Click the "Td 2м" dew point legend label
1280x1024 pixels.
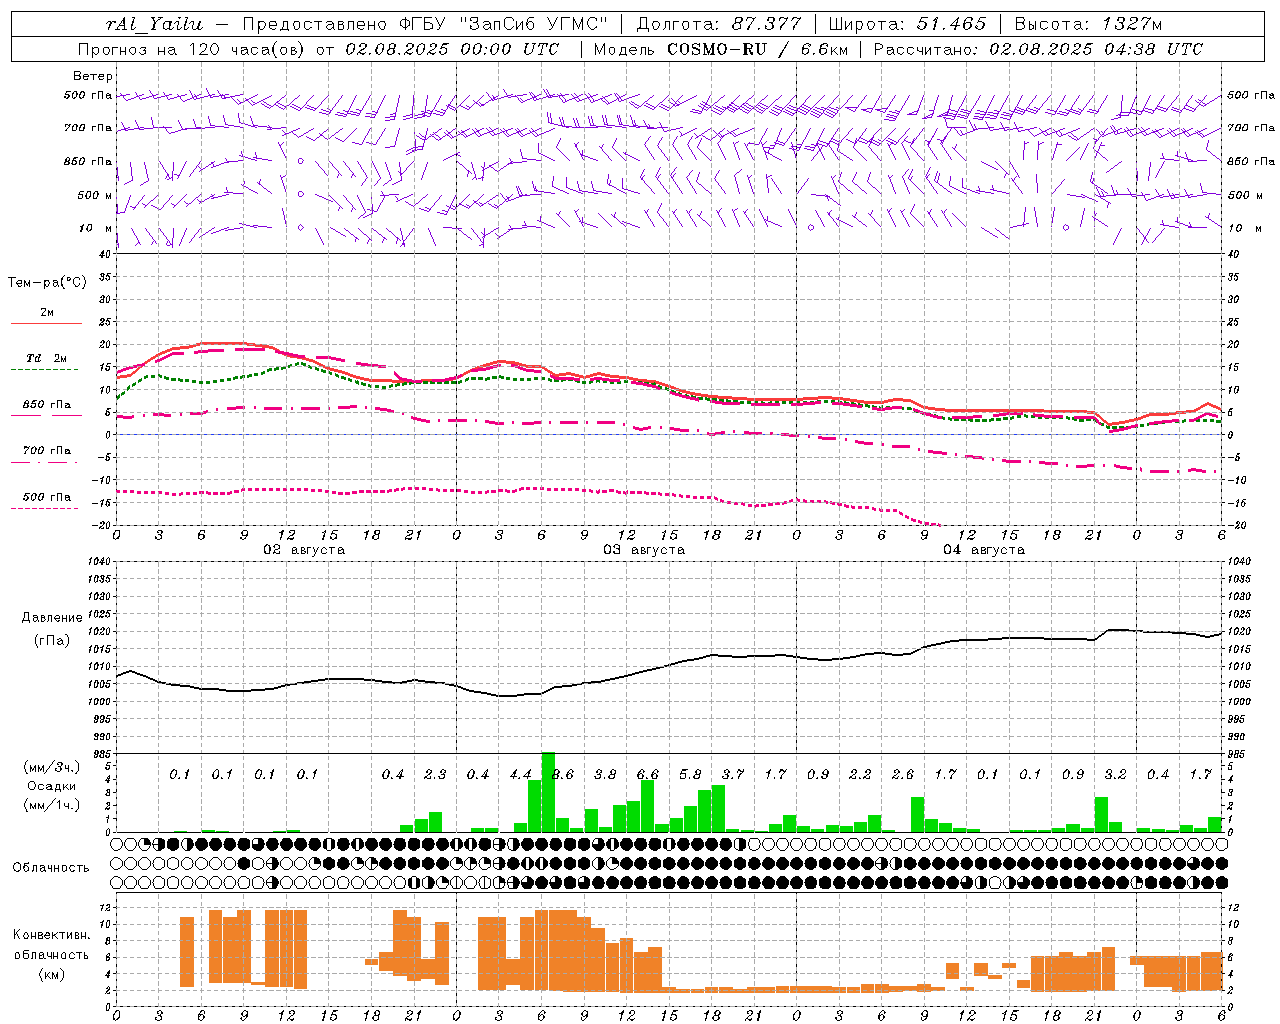tap(46, 358)
